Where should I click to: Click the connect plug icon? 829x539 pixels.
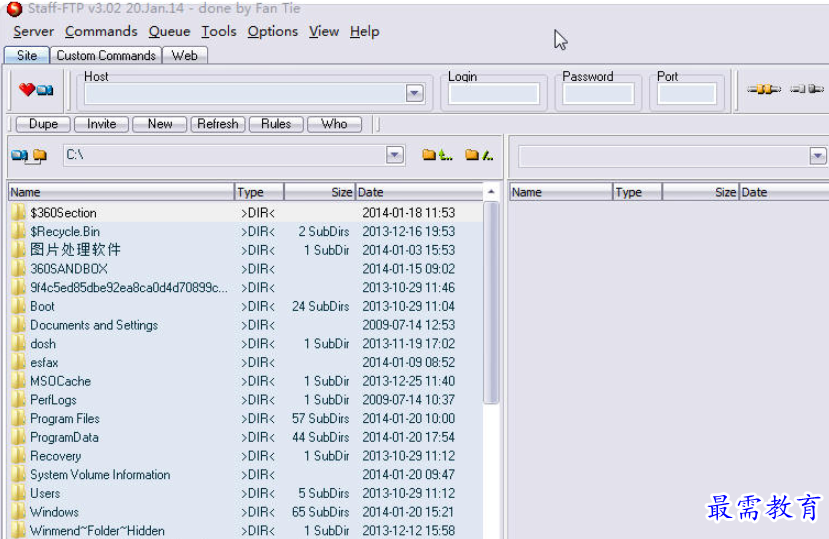click(764, 89)
